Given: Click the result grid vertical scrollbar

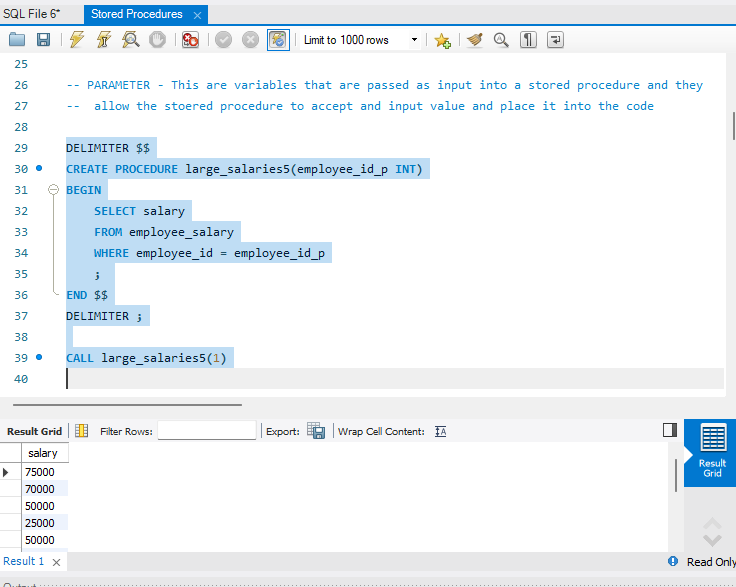Looking at the screenshot, I should pyautogui.click(x=675, y=476).
